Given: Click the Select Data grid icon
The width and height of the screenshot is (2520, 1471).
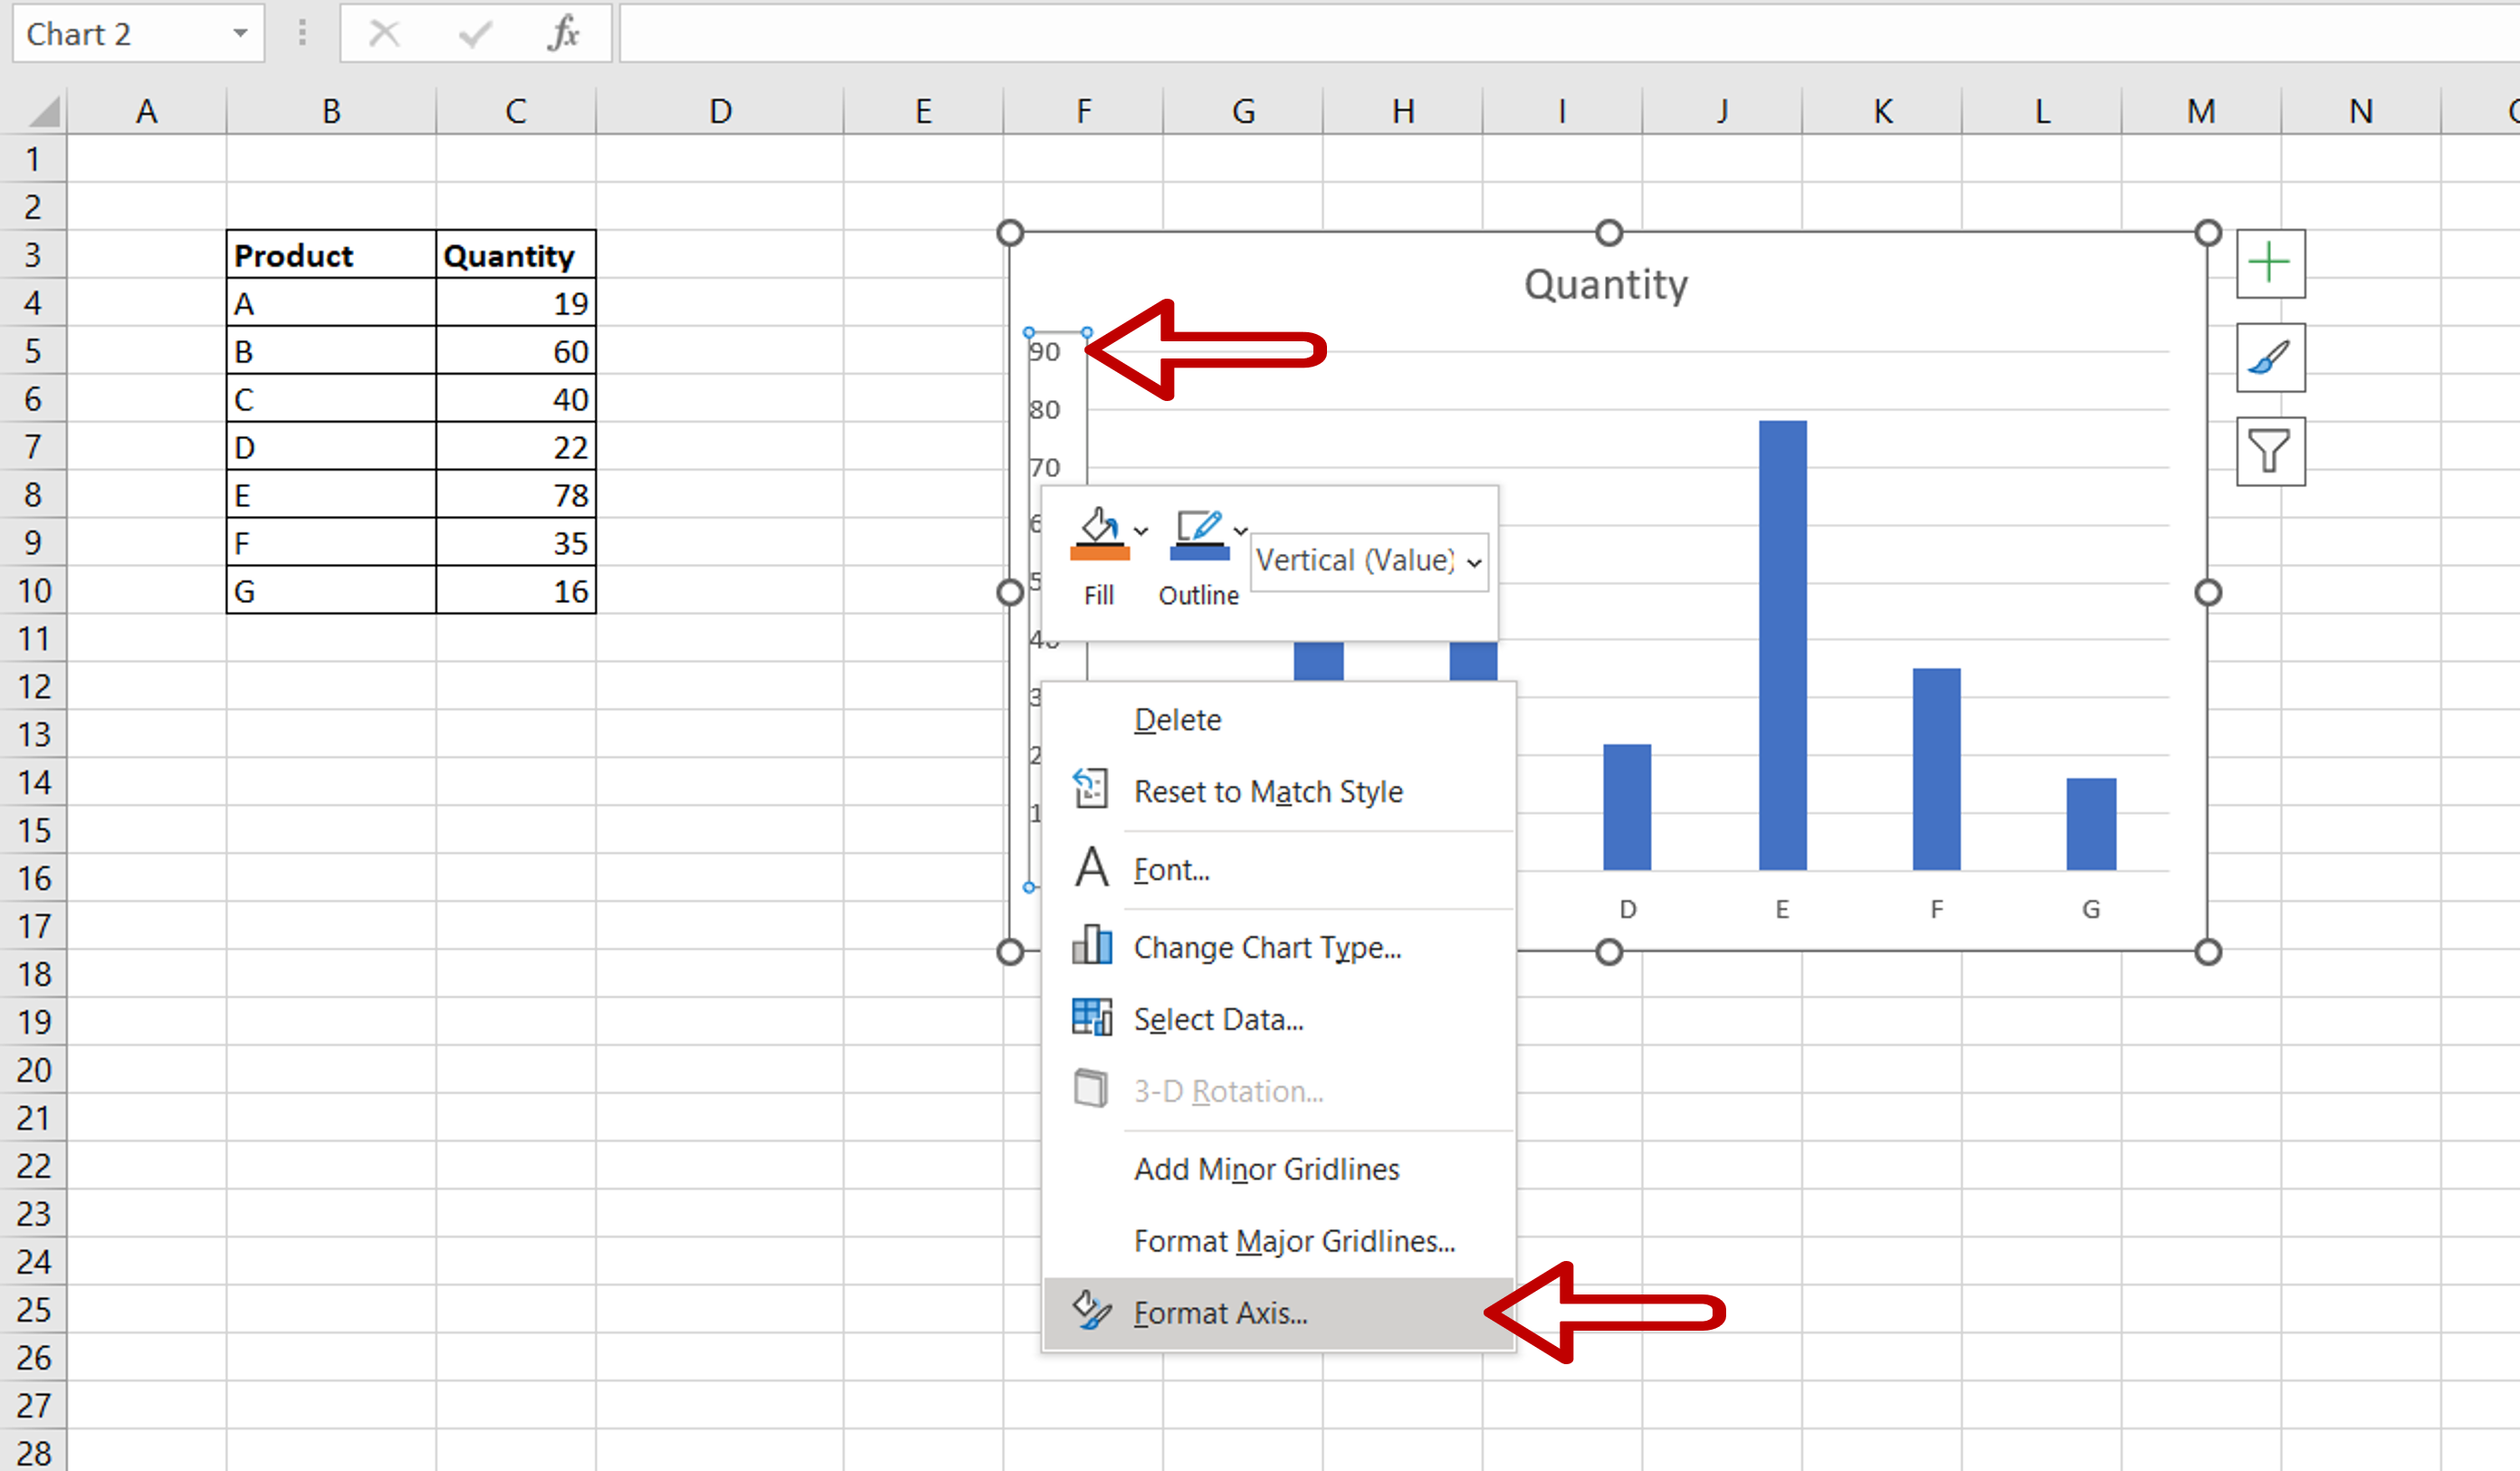Looking at the screenshot, I should pos(1089,1017).
